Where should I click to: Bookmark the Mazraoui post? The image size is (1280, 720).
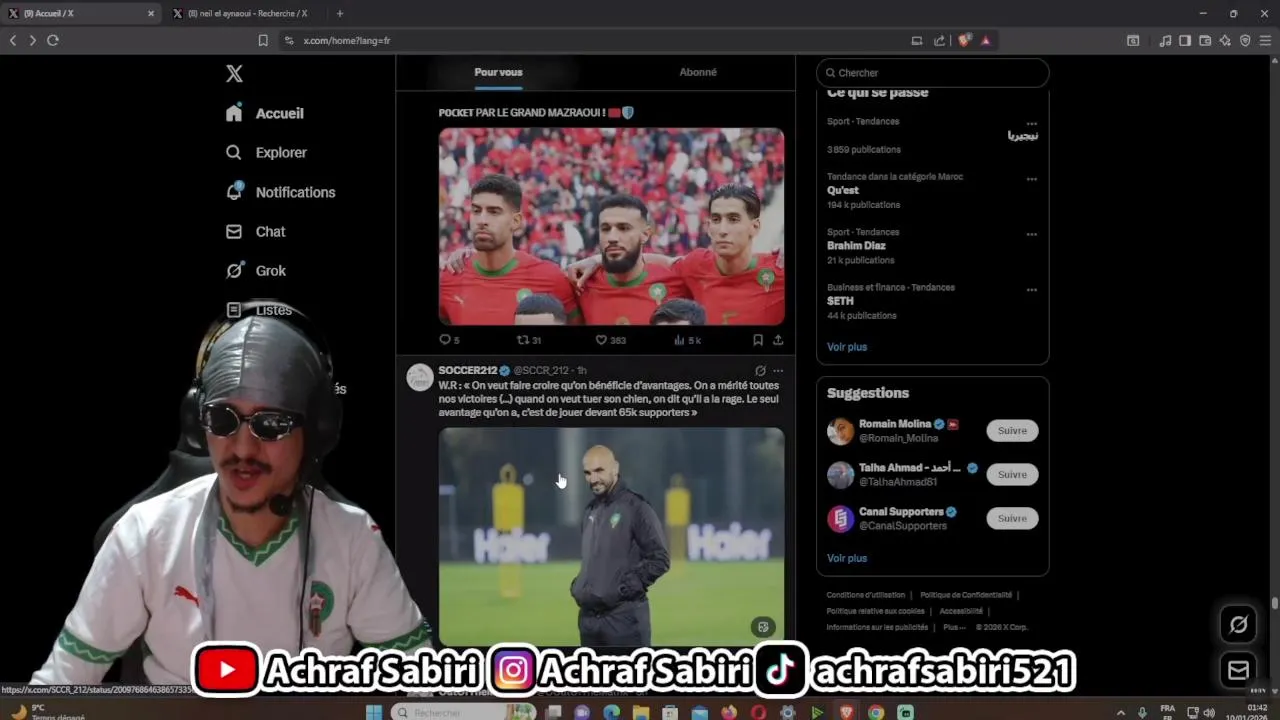pos(758,340)
